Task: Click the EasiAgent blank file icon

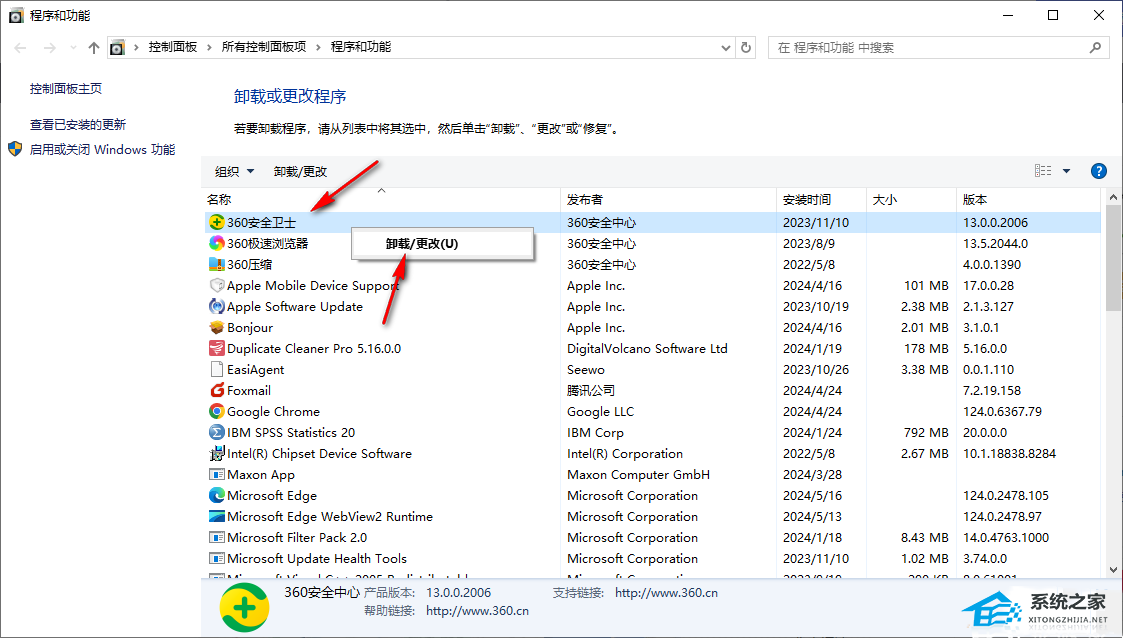Action: [216, 369]
